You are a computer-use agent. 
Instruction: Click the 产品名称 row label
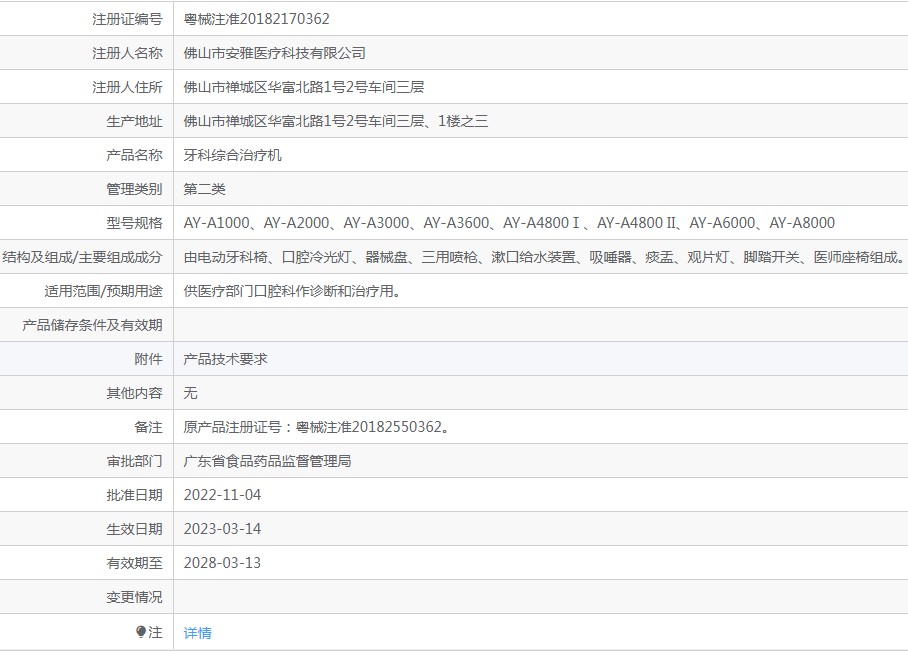click(134, 155)
